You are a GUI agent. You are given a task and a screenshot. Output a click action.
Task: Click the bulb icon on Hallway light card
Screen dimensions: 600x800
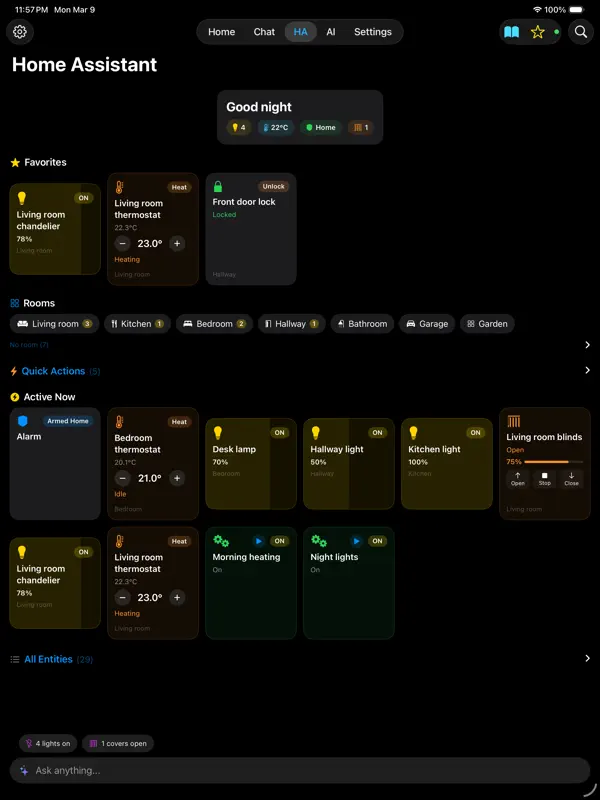coord(316,432)
